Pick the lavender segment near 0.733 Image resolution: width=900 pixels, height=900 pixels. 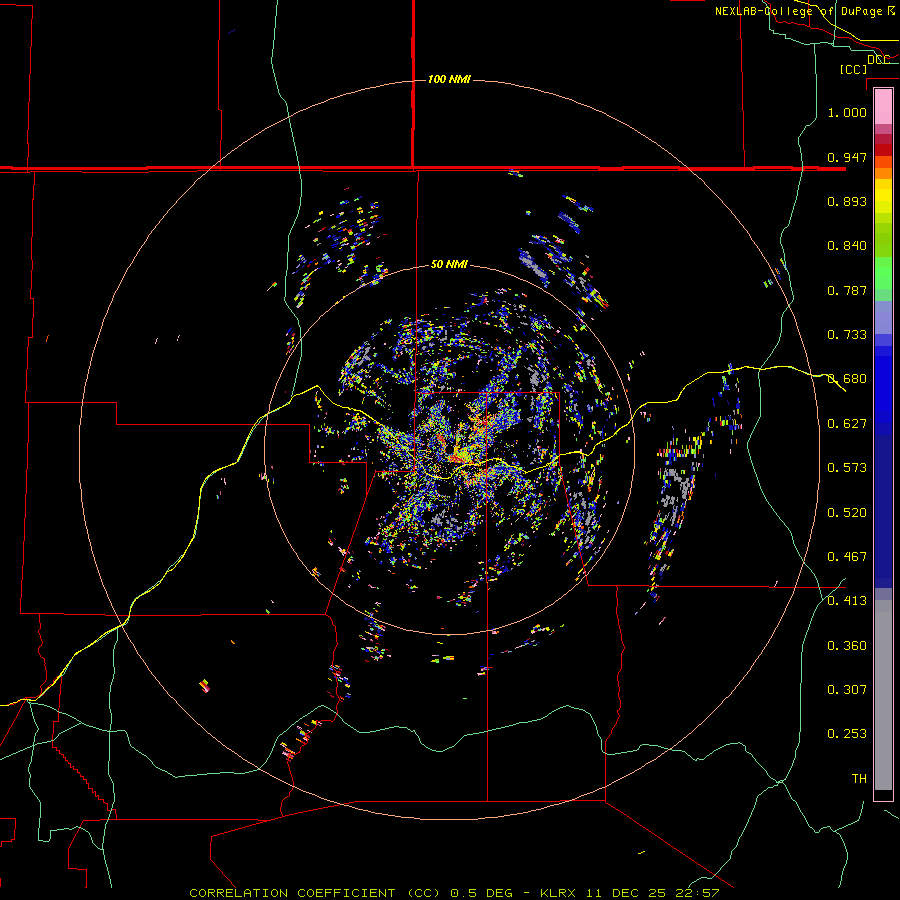tap(883, 317)
